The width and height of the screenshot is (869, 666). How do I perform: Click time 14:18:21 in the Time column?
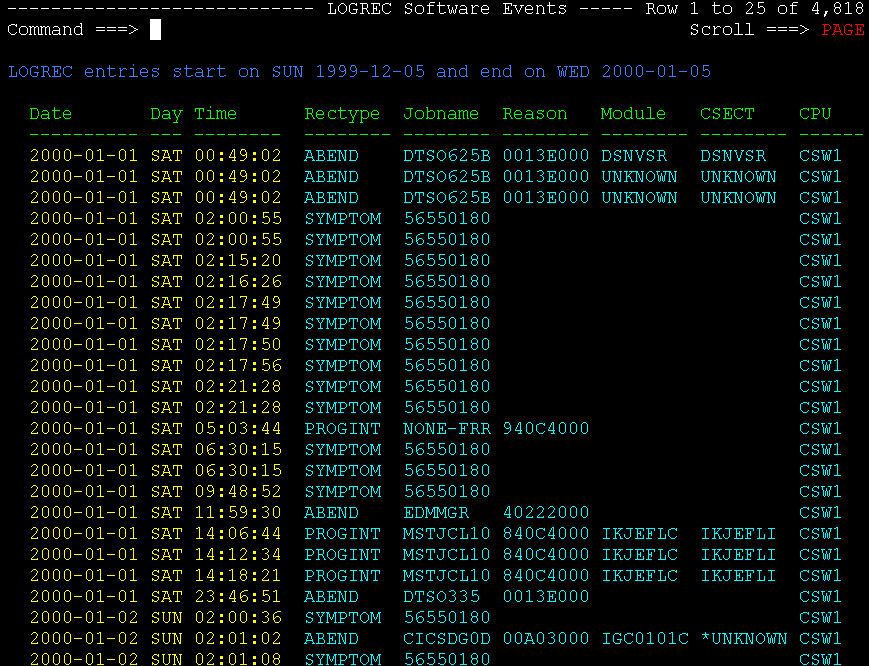click(238, 576)
